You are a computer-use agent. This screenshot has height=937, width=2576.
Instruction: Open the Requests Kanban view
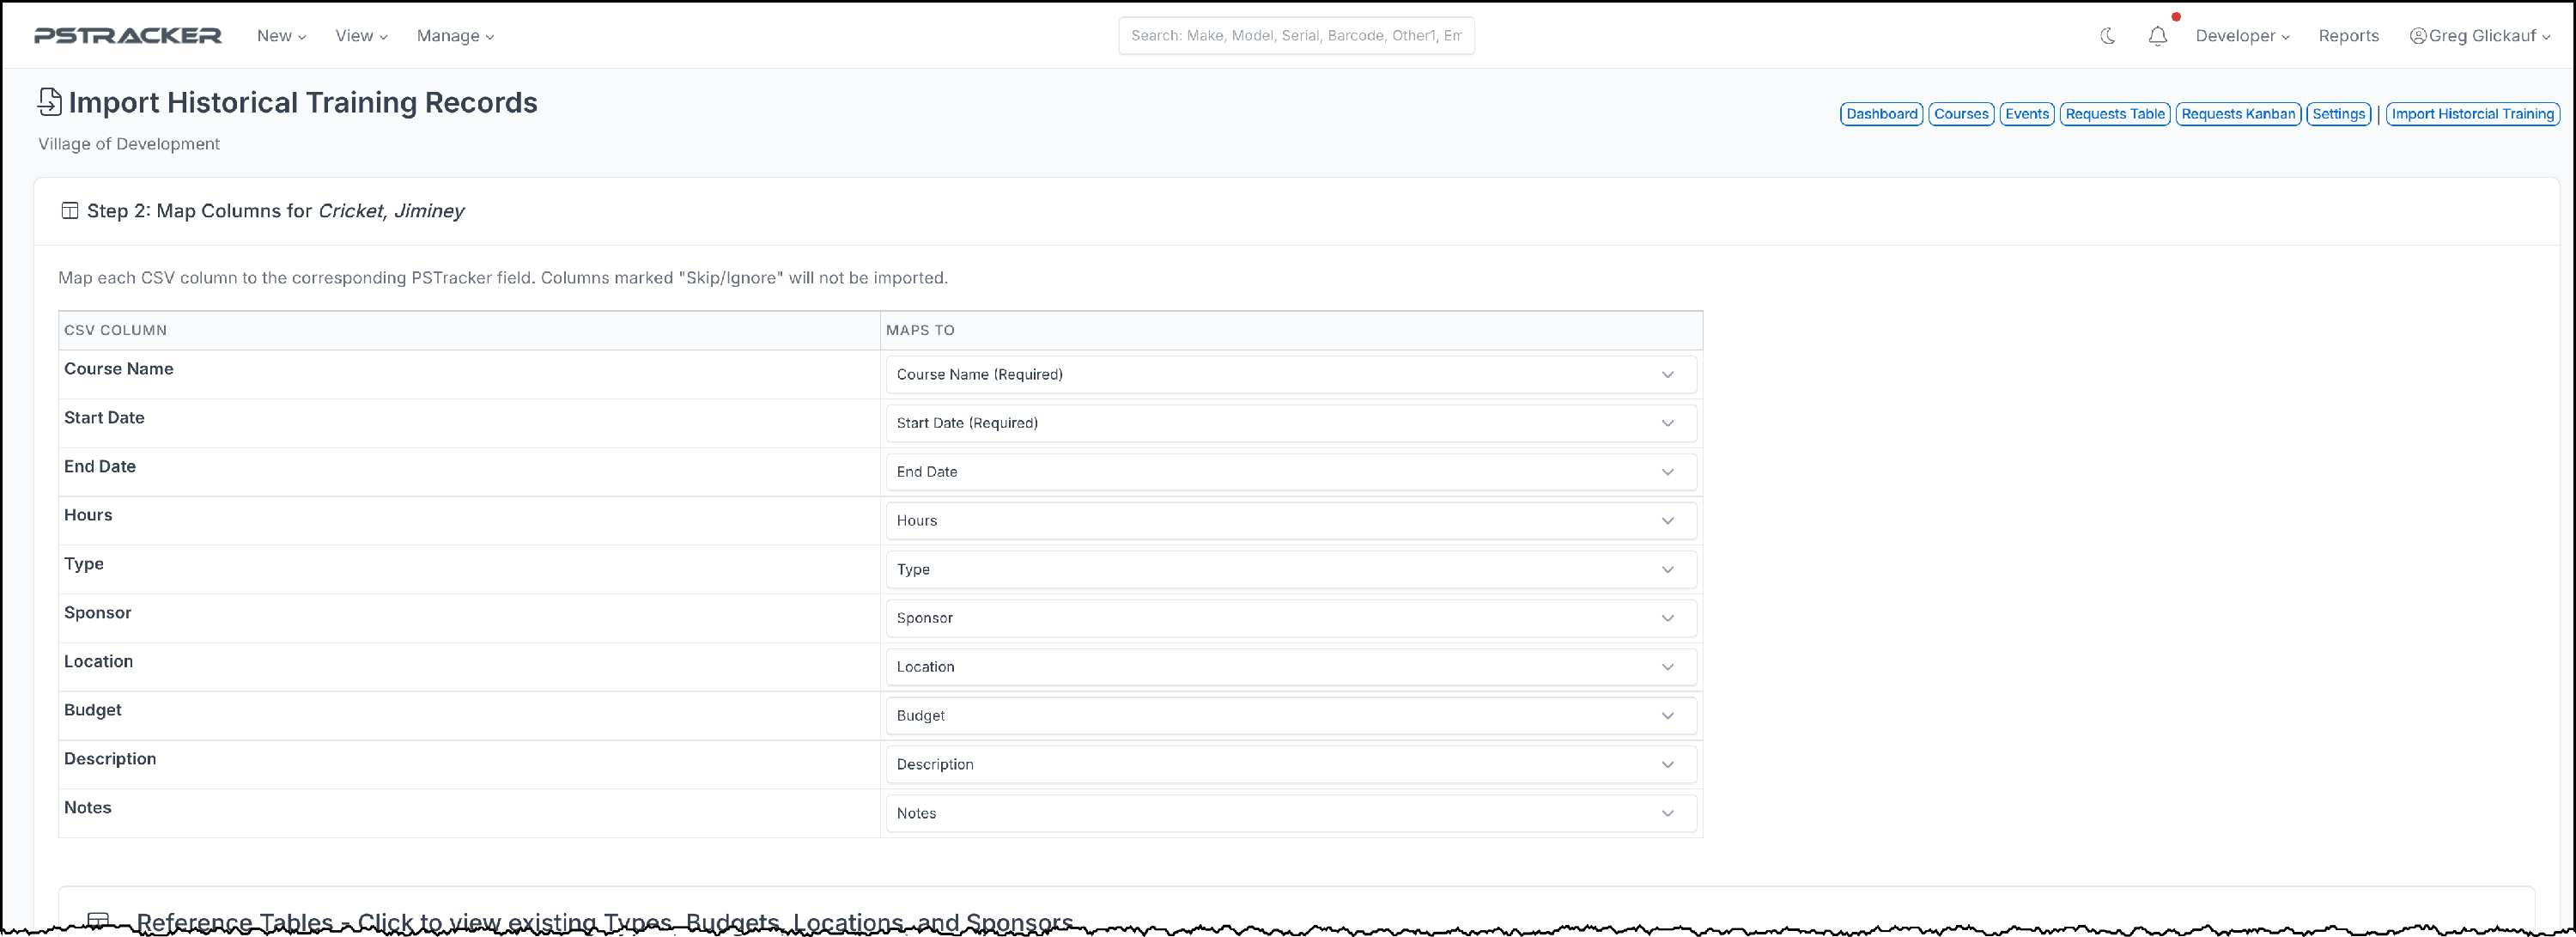(2237, 114)
